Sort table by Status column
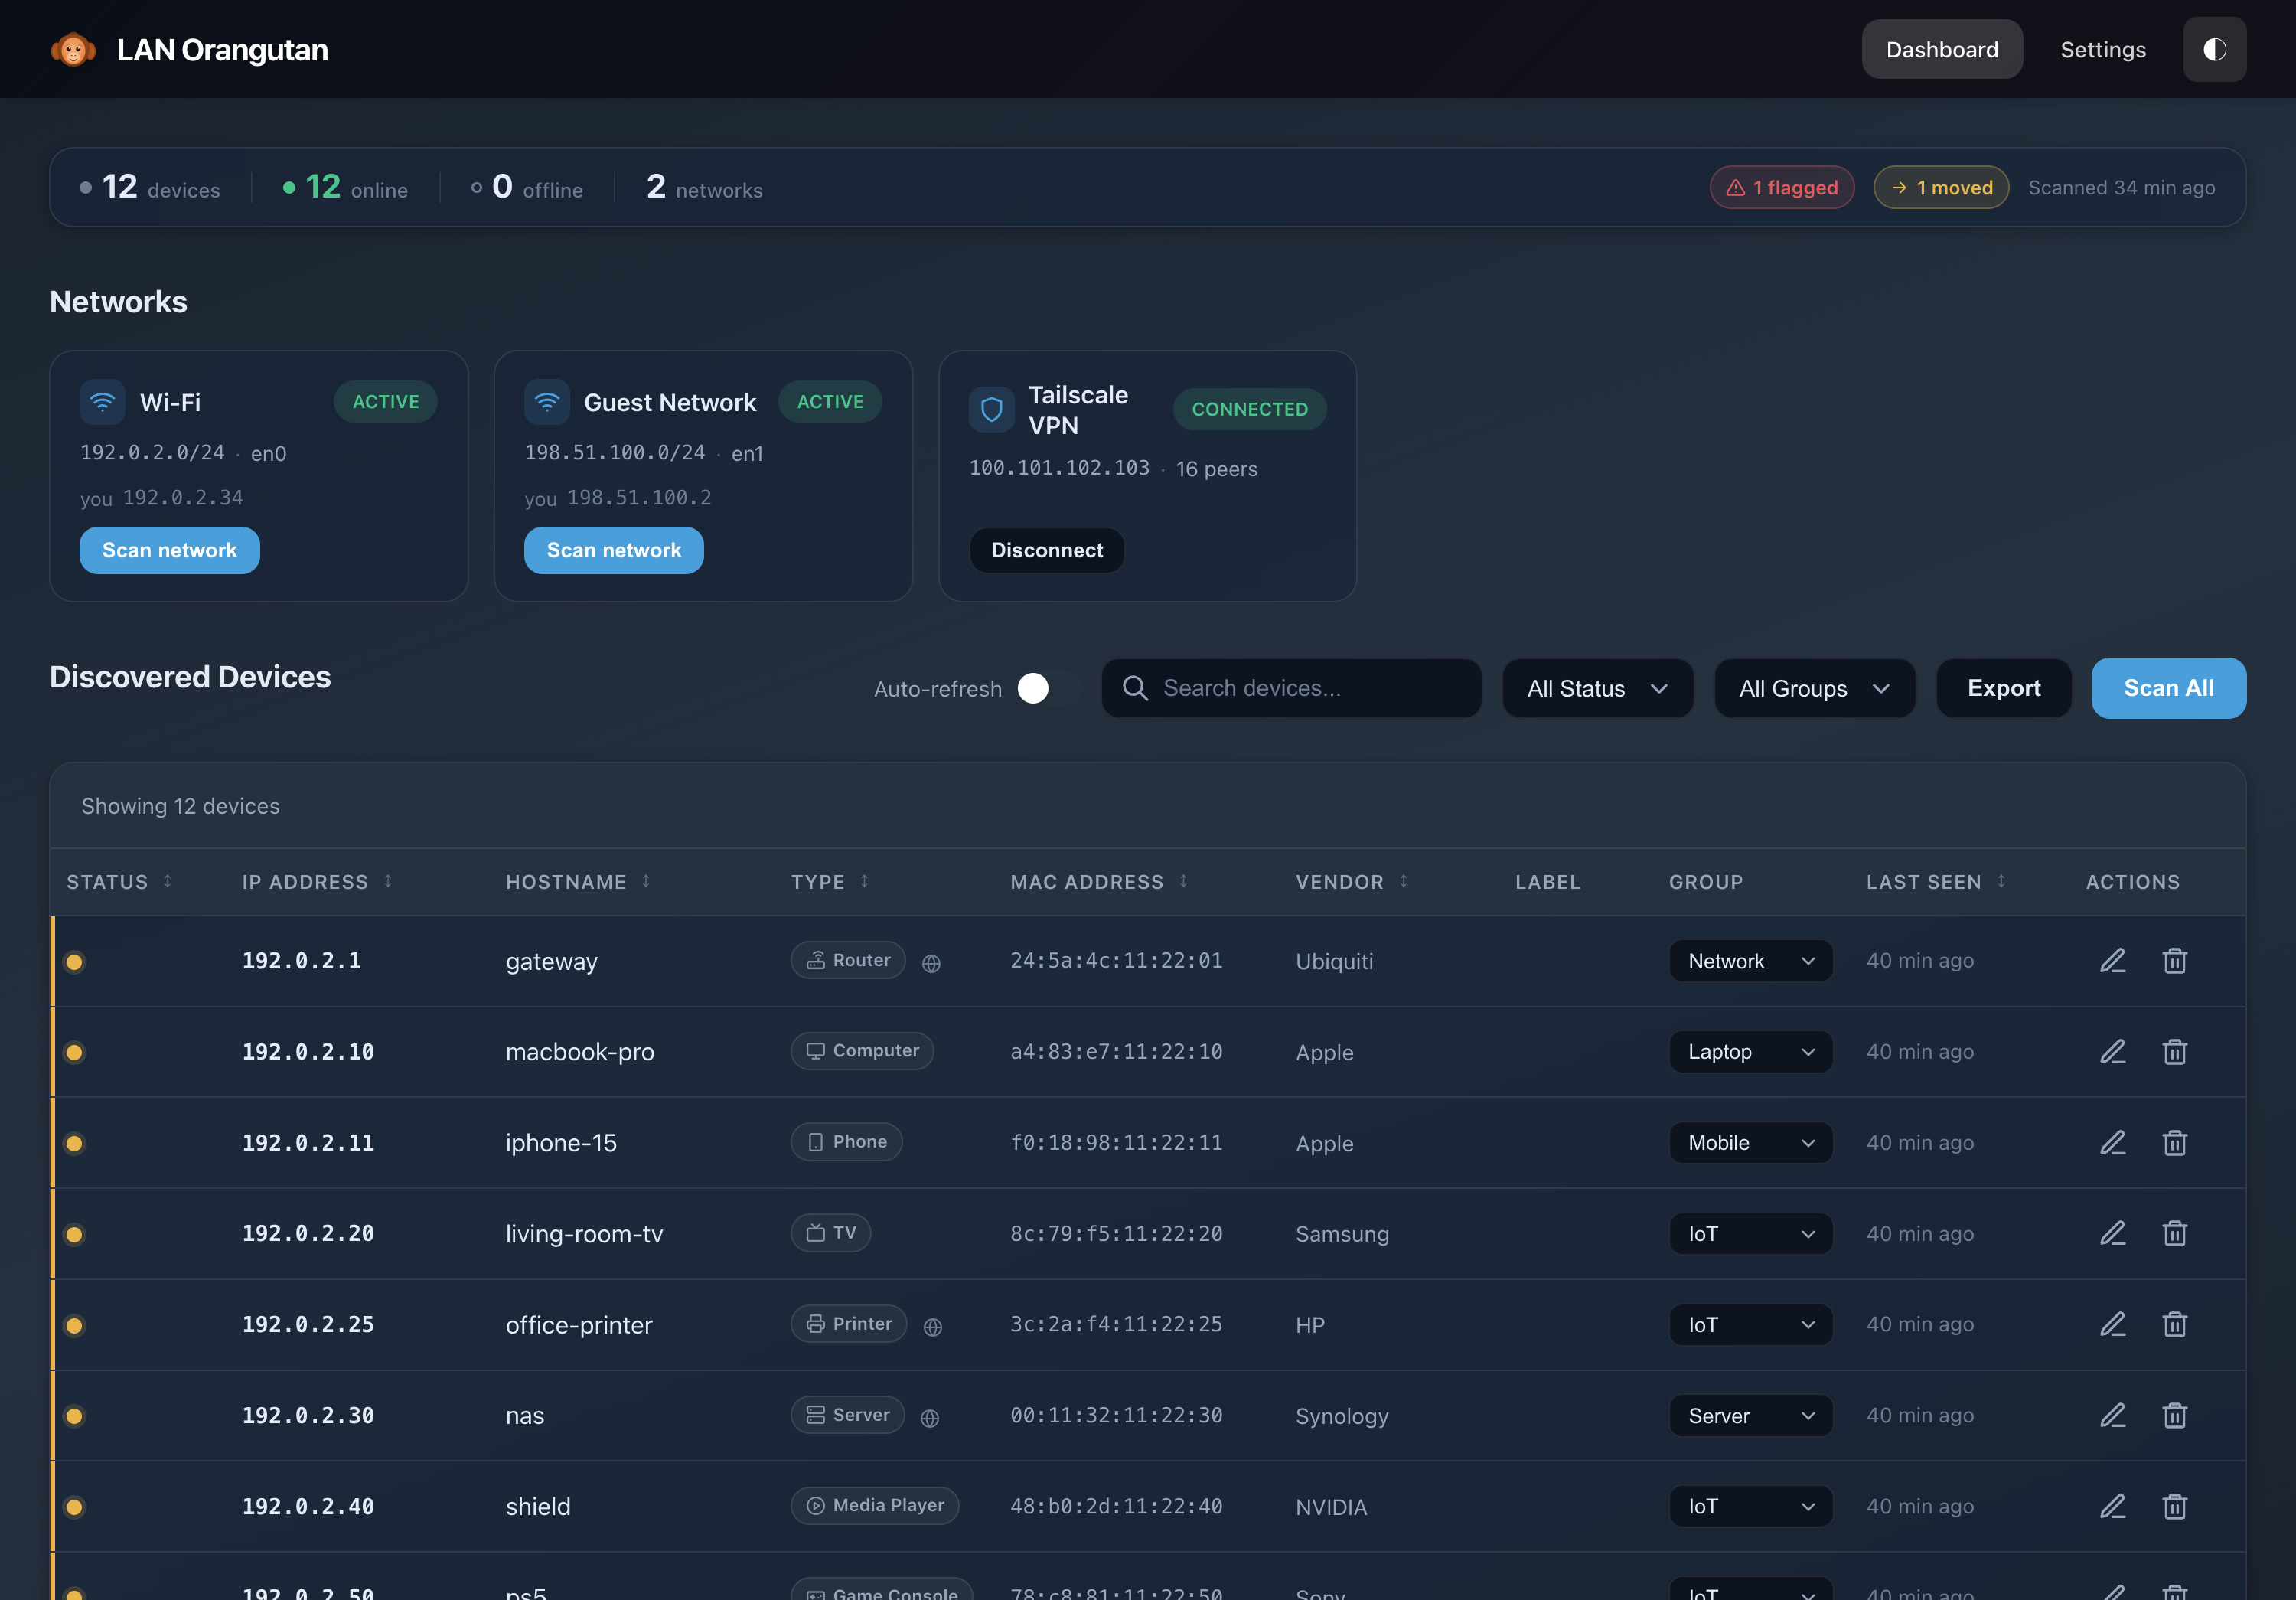Viewport: 2296px width, 1600px height. 119,882
